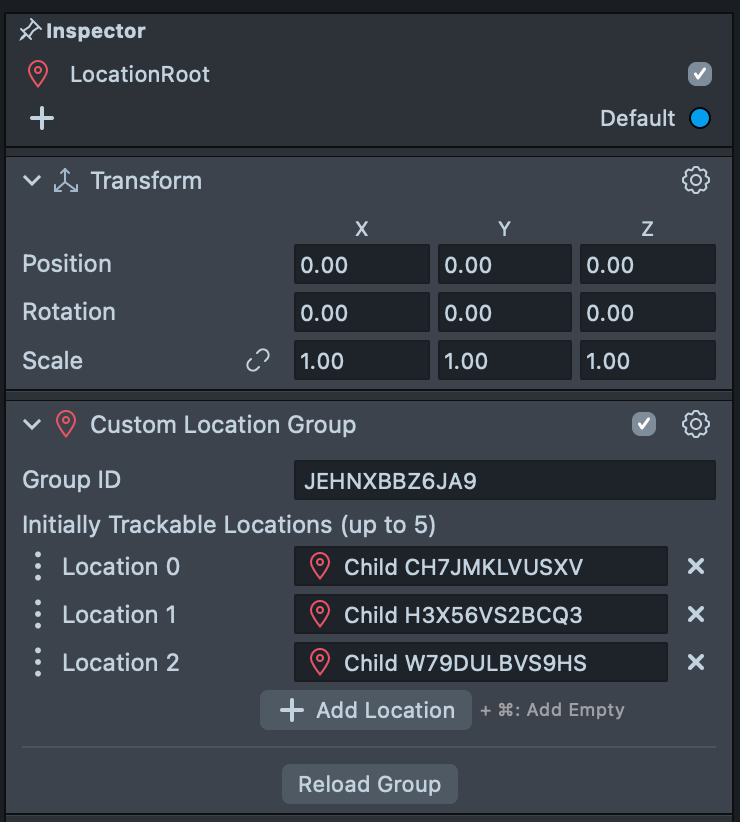Remove Location 2 with the X icon

coord(696,662)
